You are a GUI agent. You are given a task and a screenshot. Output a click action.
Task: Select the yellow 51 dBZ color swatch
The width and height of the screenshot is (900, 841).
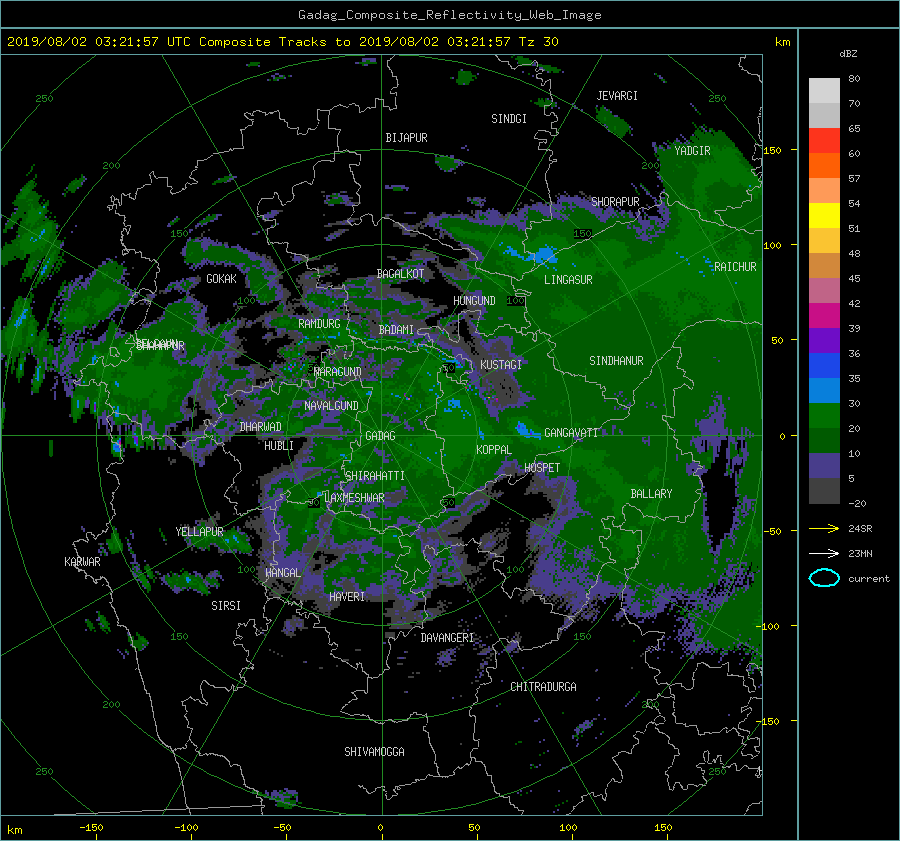[x=824, y=216]
